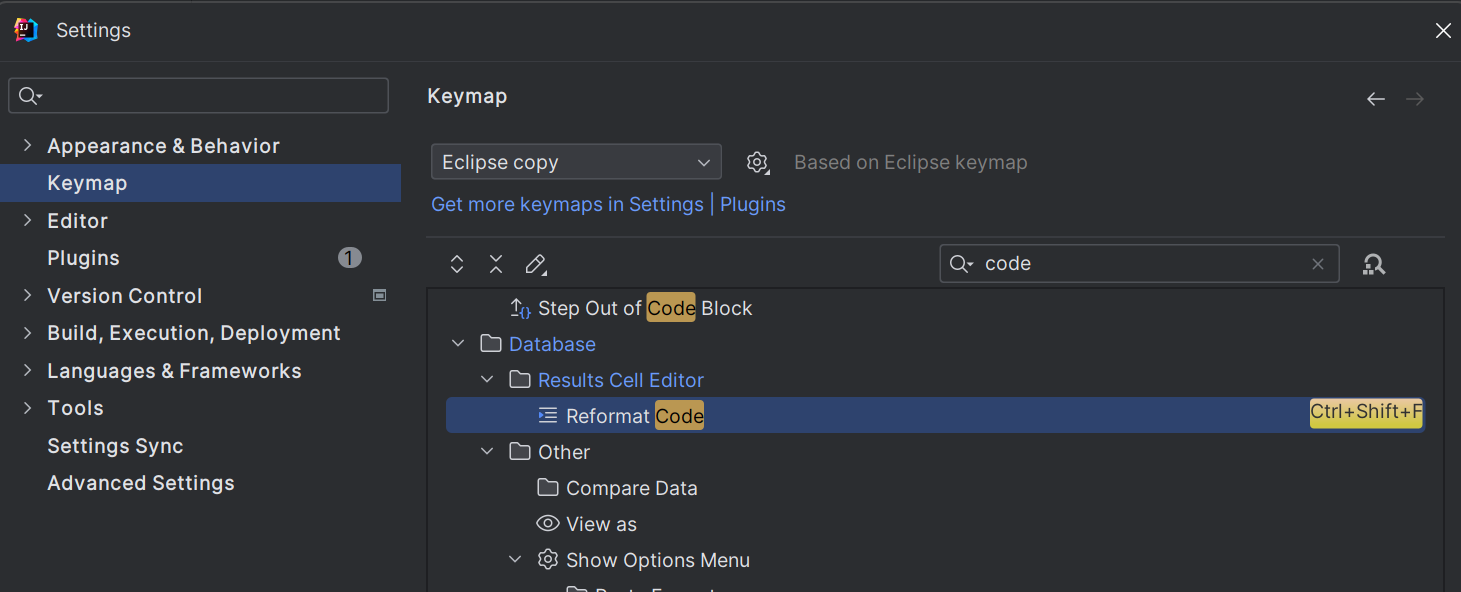Screen dimensions: 1461x592
Task: Open the Eclipse copy keymap dropdown
Action: pyautogui.click(x=576, y=162)
